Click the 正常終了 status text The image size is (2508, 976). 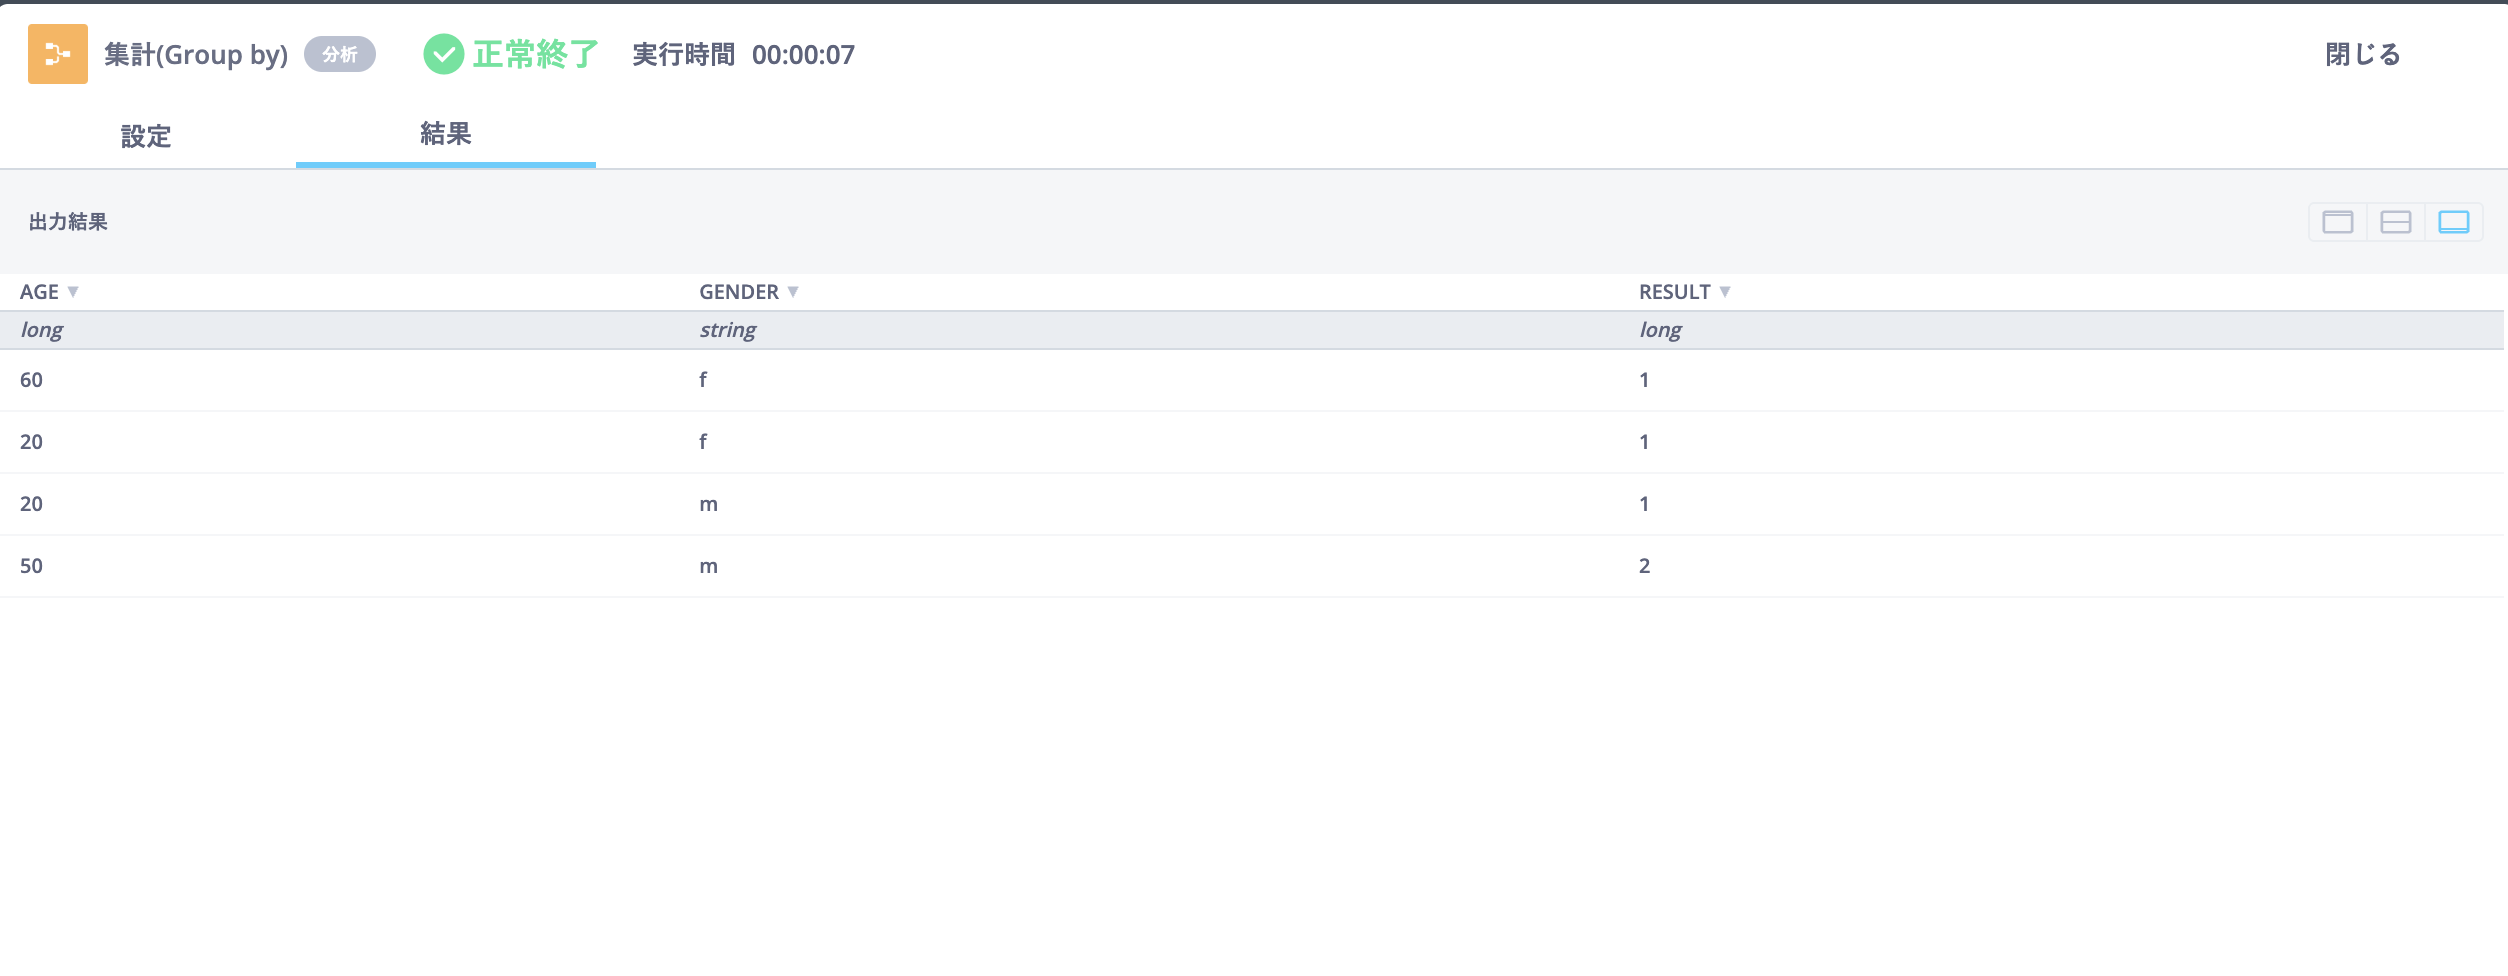[x=535, y=54]
